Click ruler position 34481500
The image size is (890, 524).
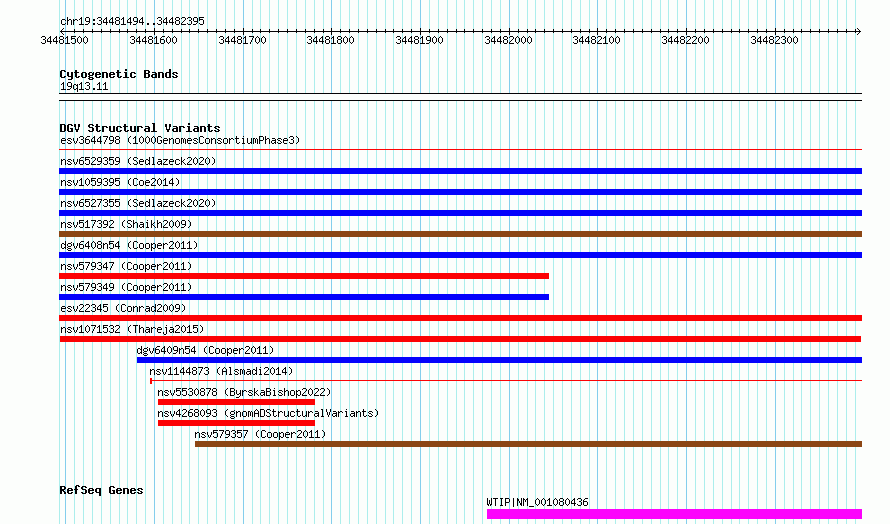click(x=65, y=40)
